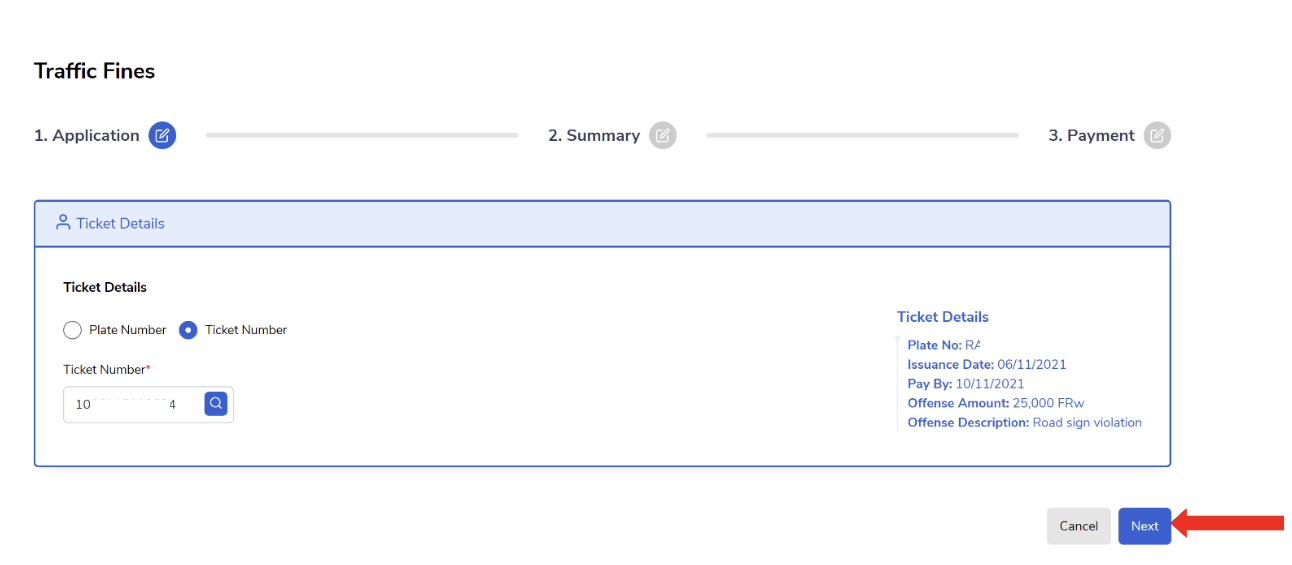The image size is (1292, 565).
Task: Click the Ticket Details panel header
Action: [x=602, y=223]
